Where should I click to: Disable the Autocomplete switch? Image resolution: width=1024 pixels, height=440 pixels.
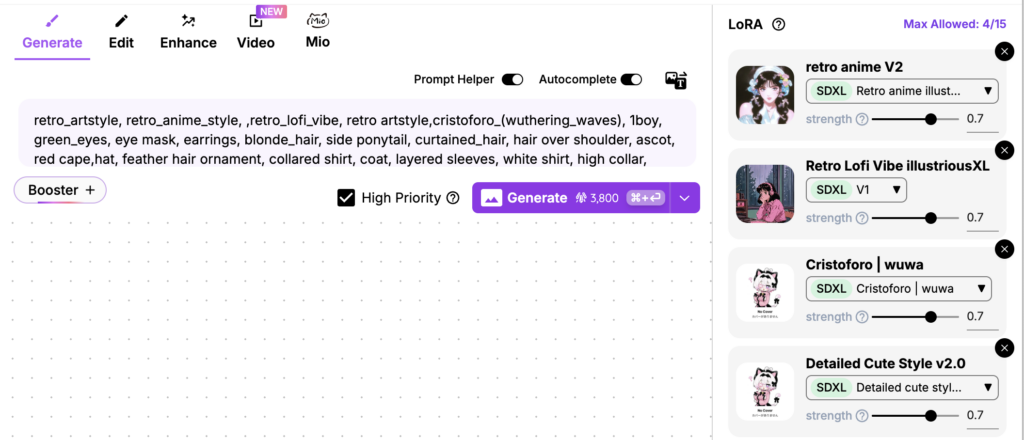(x=631, y=80)
